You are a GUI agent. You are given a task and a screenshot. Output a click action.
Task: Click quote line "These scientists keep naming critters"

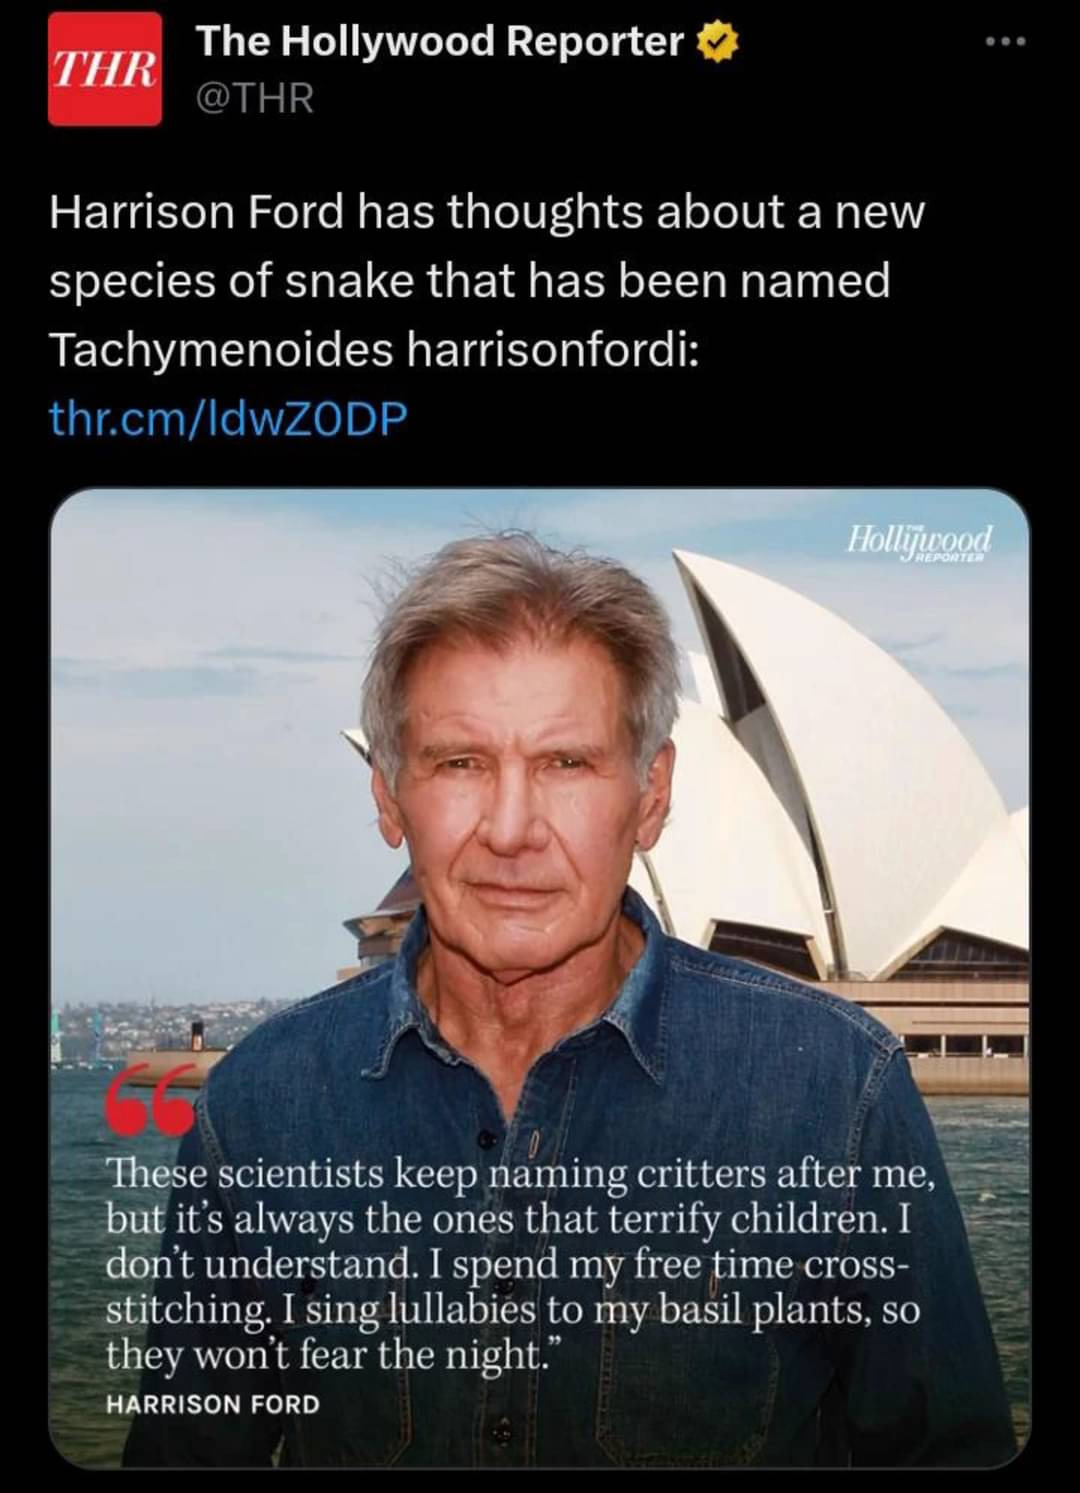pyautogui.click(x=520, y=1173)
